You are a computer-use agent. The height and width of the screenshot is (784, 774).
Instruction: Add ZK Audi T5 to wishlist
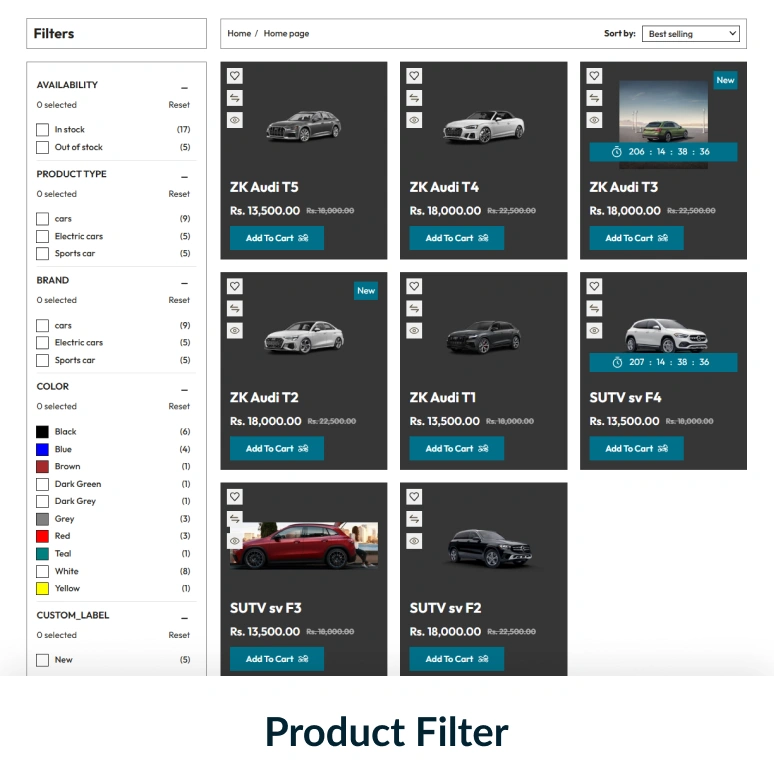click(234, 76)
